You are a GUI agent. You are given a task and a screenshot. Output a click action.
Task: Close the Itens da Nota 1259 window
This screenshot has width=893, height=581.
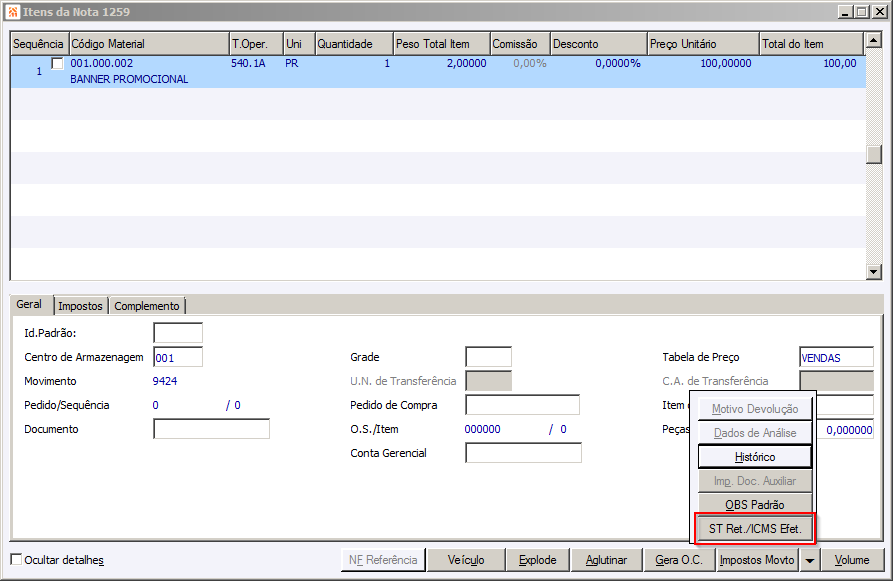[879, 11]
